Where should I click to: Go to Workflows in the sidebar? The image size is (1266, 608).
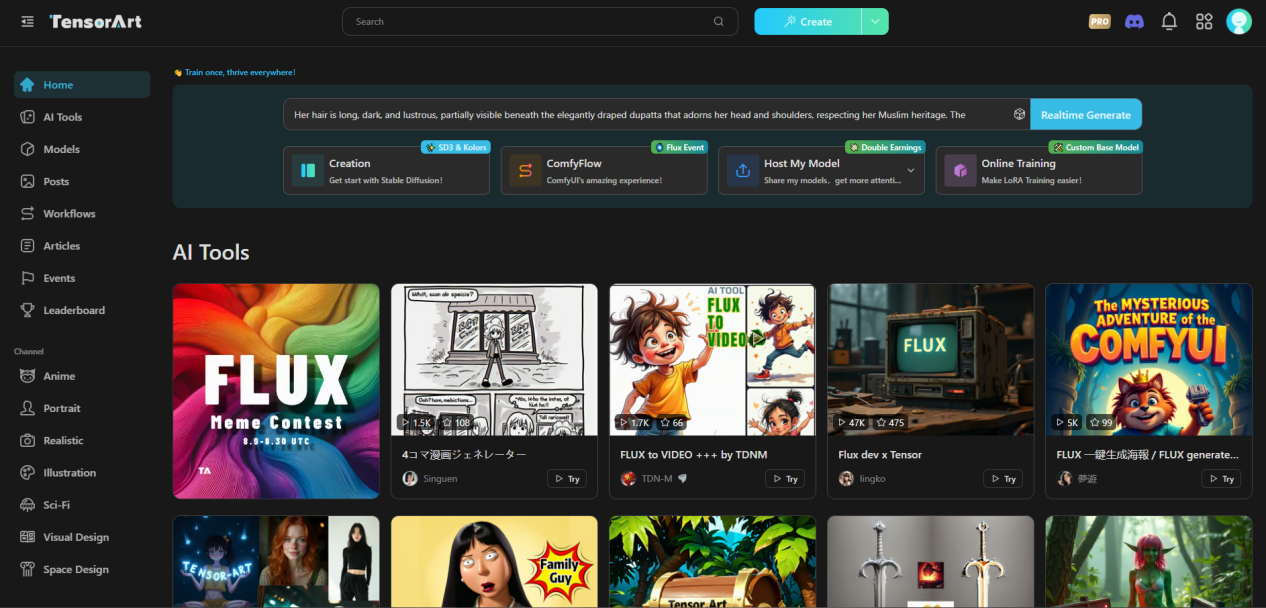tap(69, 213)
